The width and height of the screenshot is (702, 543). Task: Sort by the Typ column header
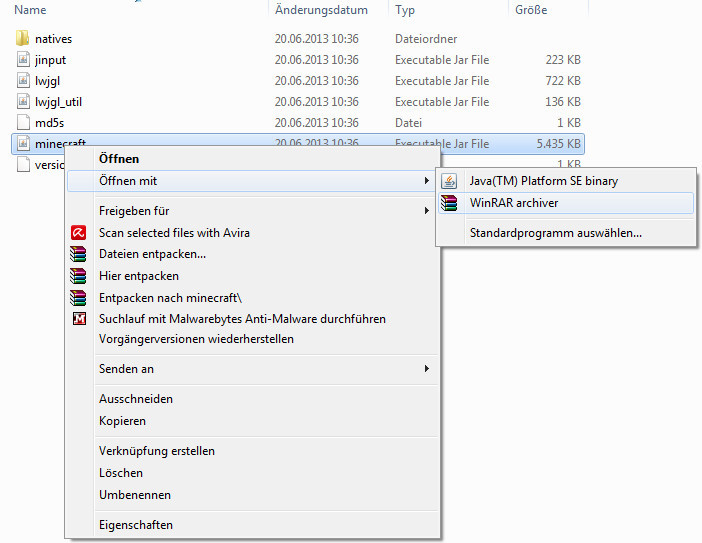click(405, 10)
